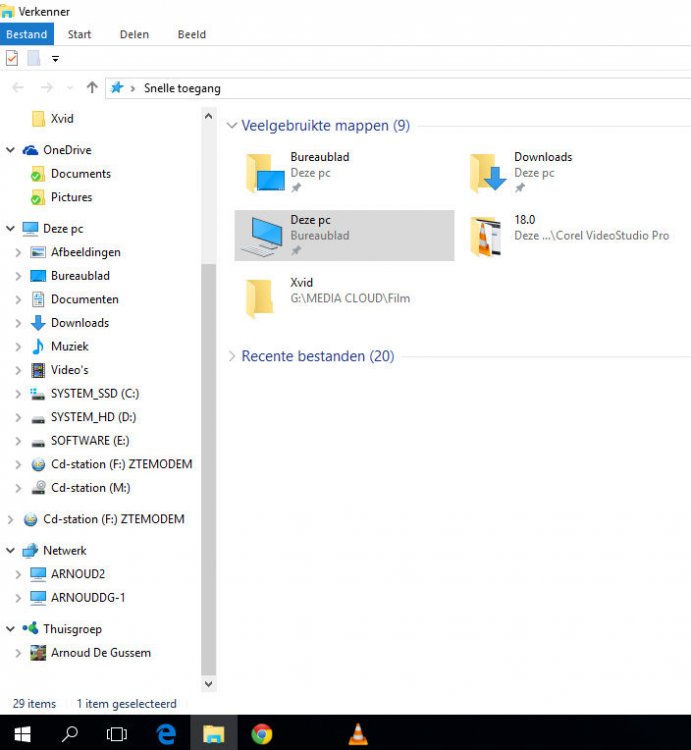The height and width of the screenshot is (750, 691).
Task: Switch to the Beeld ribbon tab
Action: pos(191,34)
